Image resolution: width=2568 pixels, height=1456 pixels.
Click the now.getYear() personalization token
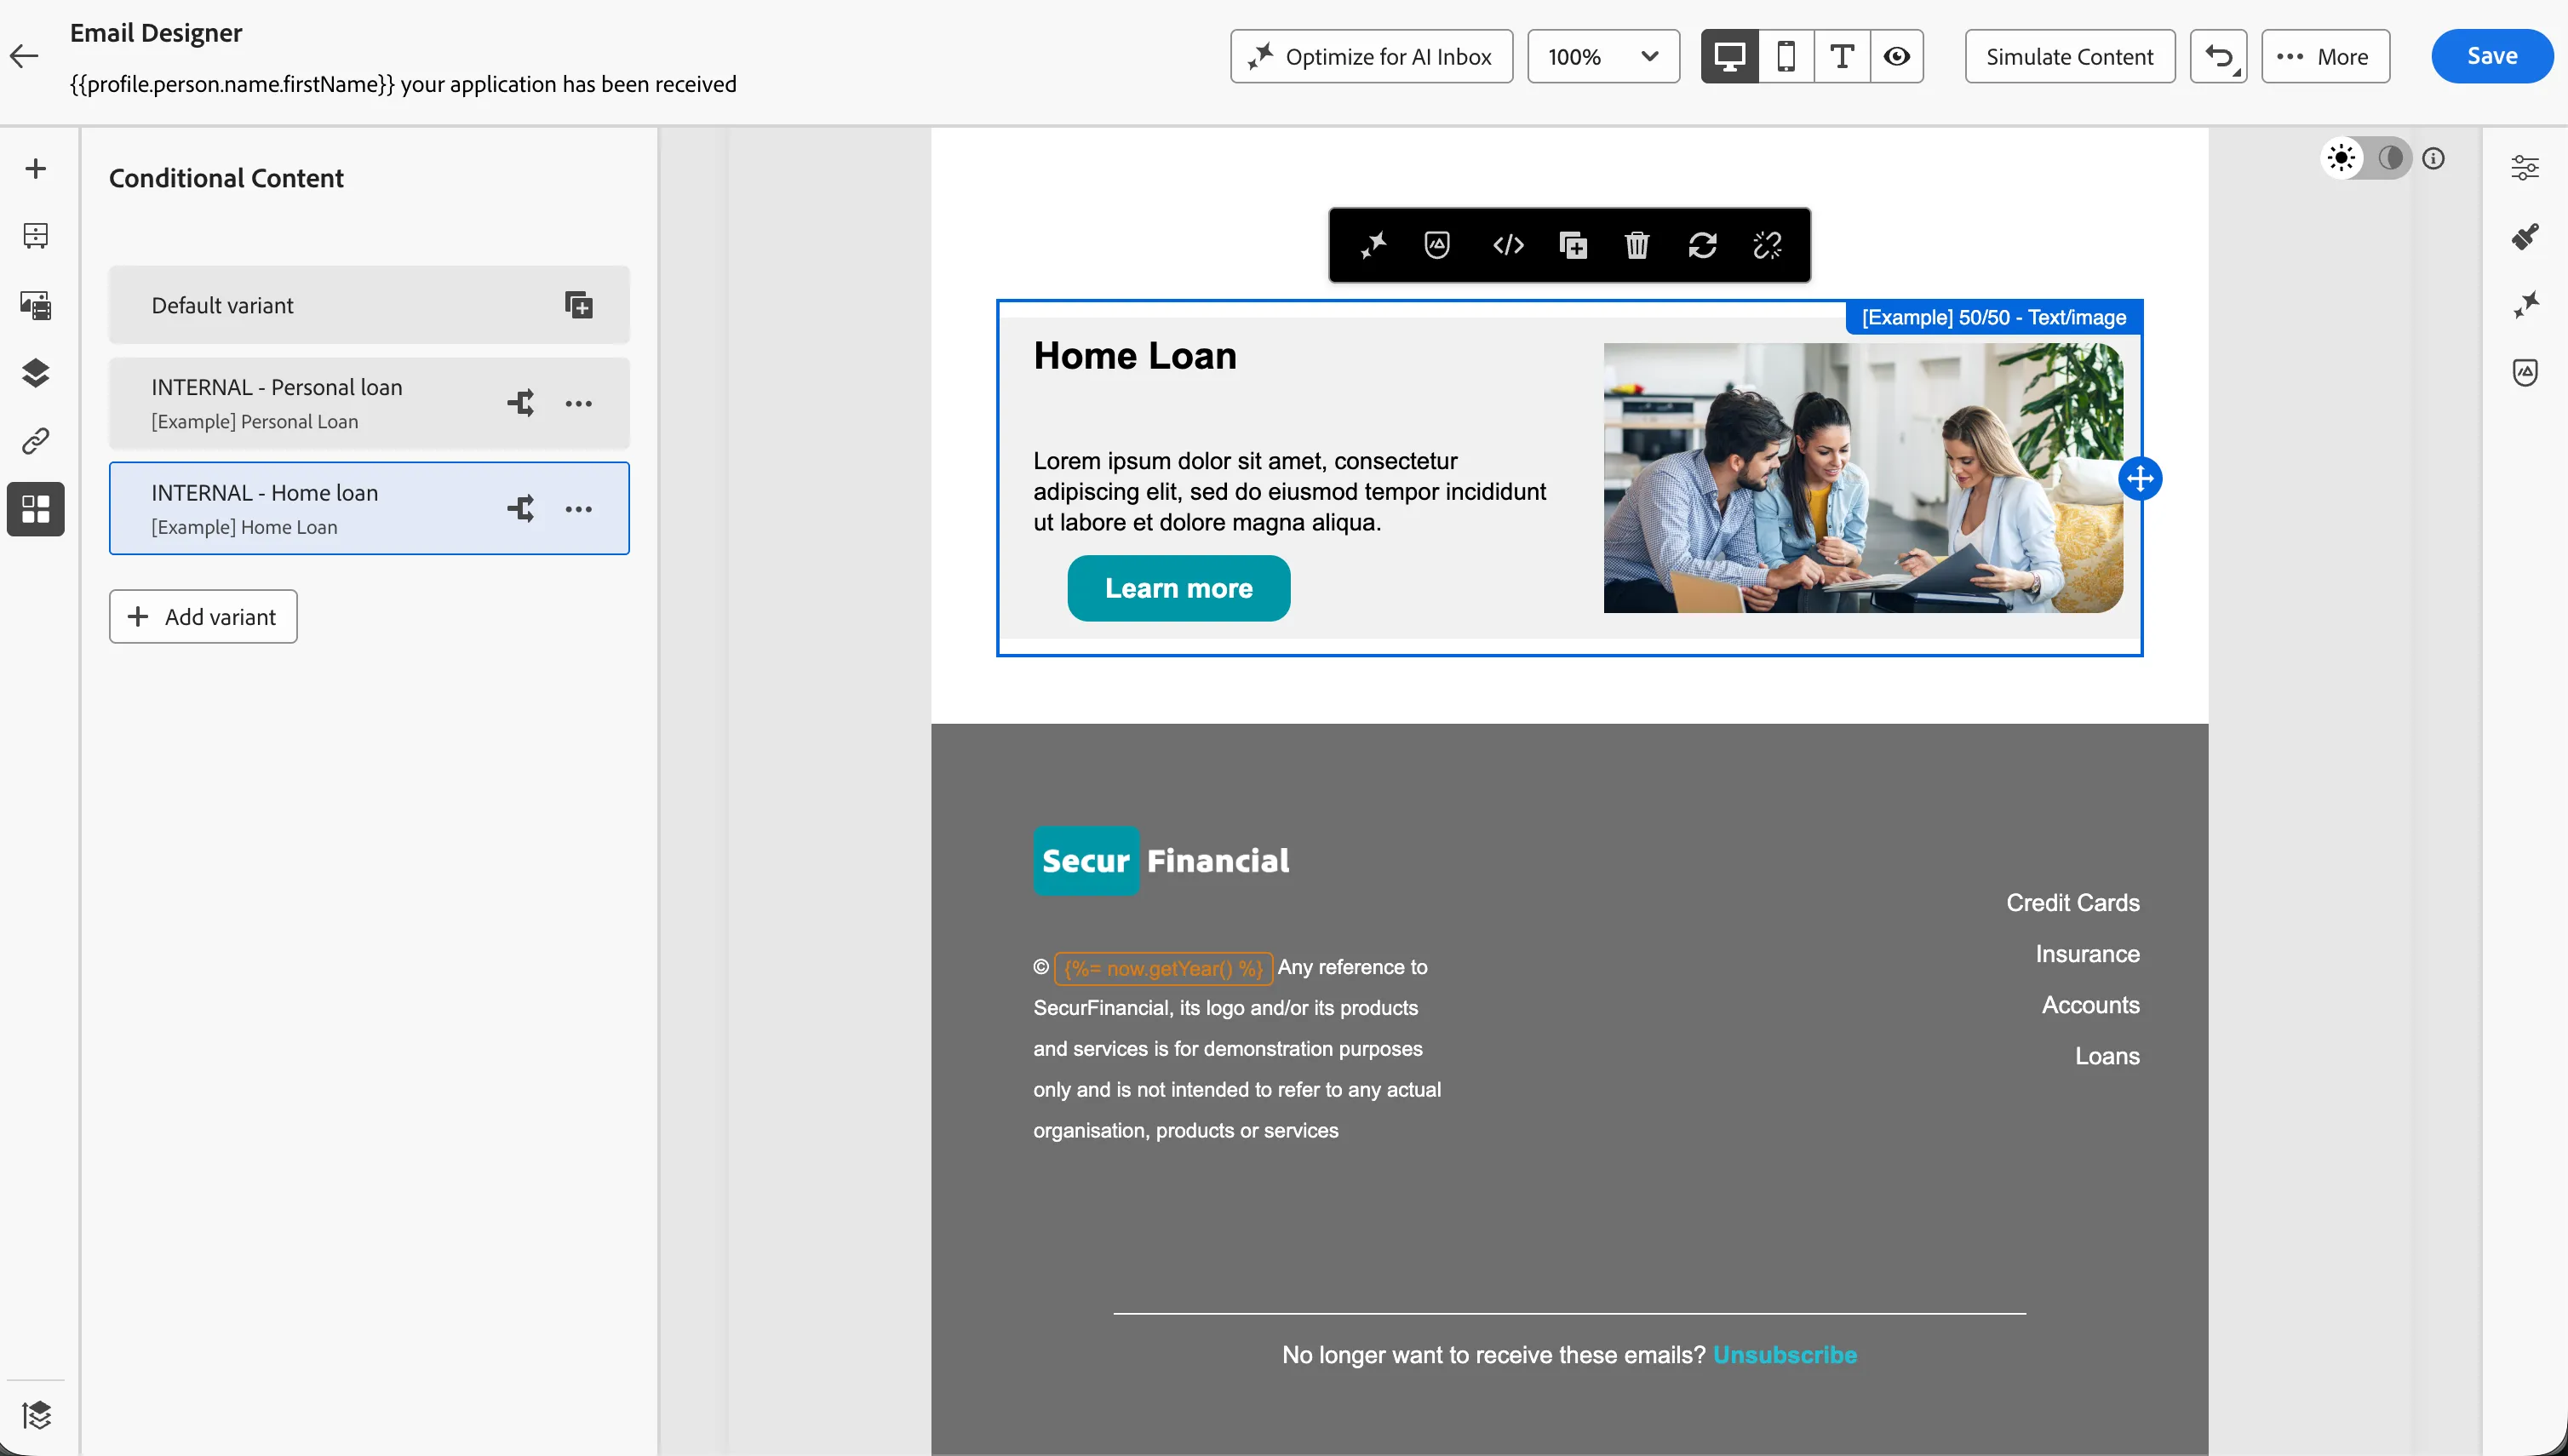pos(1163,968)
